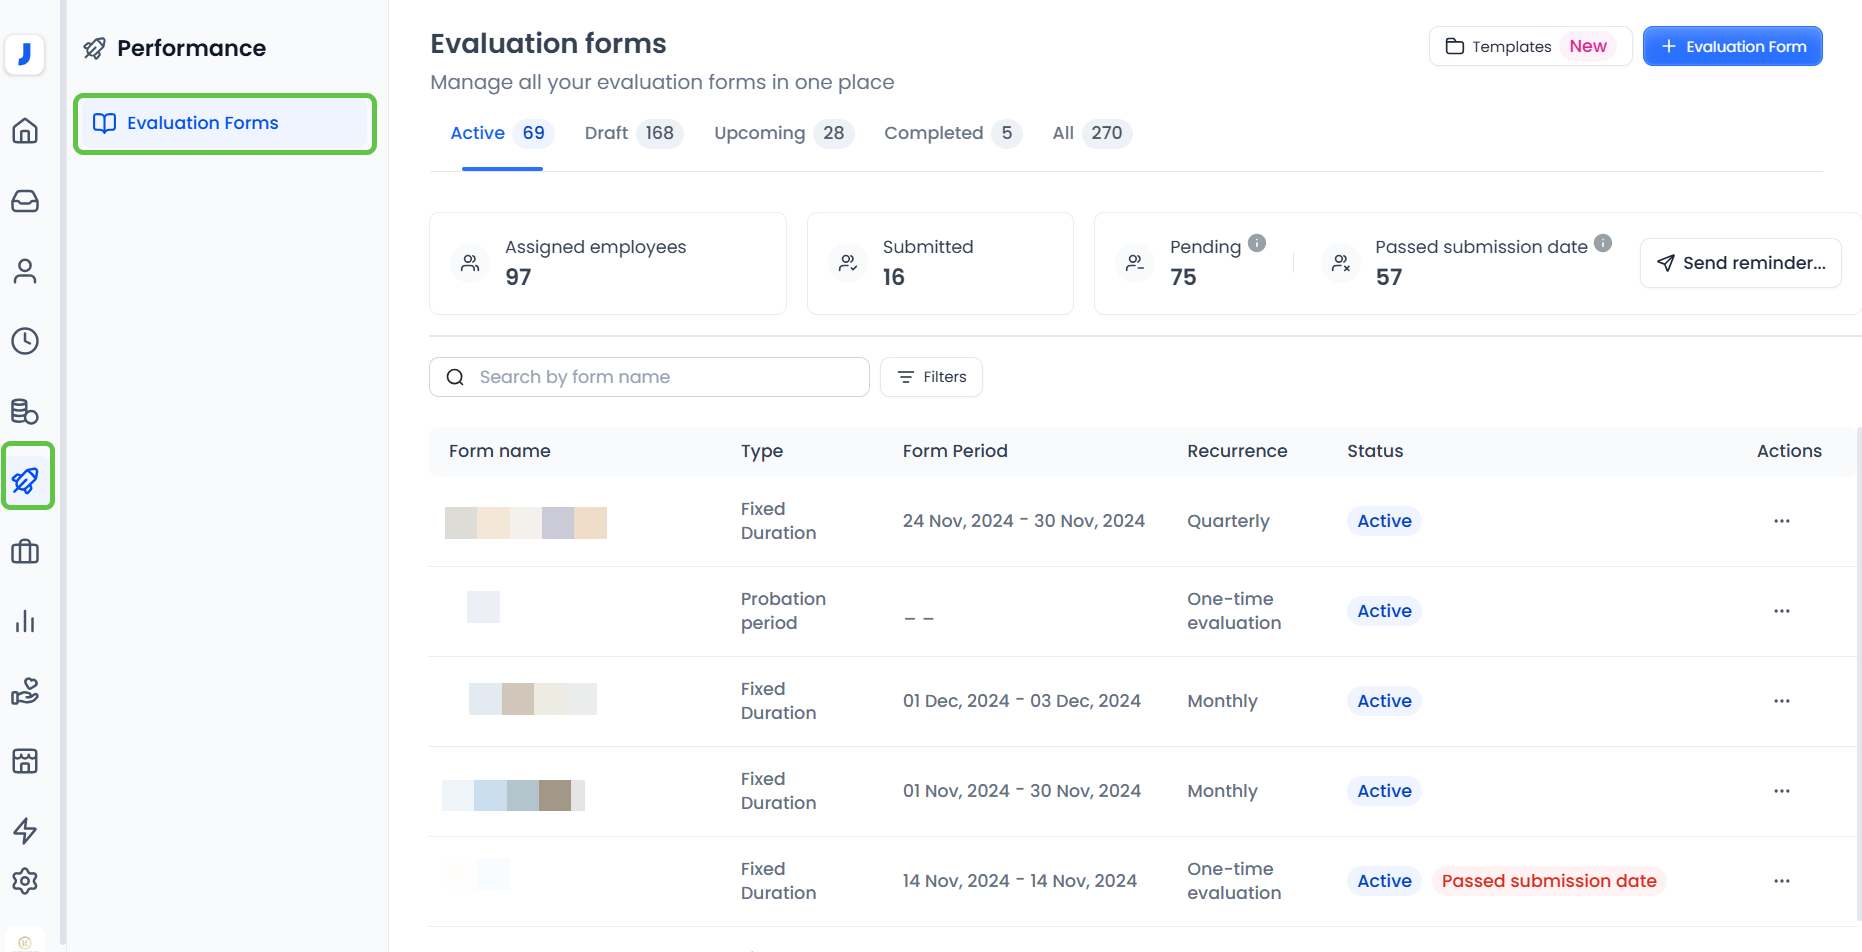Open the Inbox tray icon
This screenshot has width=1862, height=952.
pyautogui.click(x=25, y=201)
